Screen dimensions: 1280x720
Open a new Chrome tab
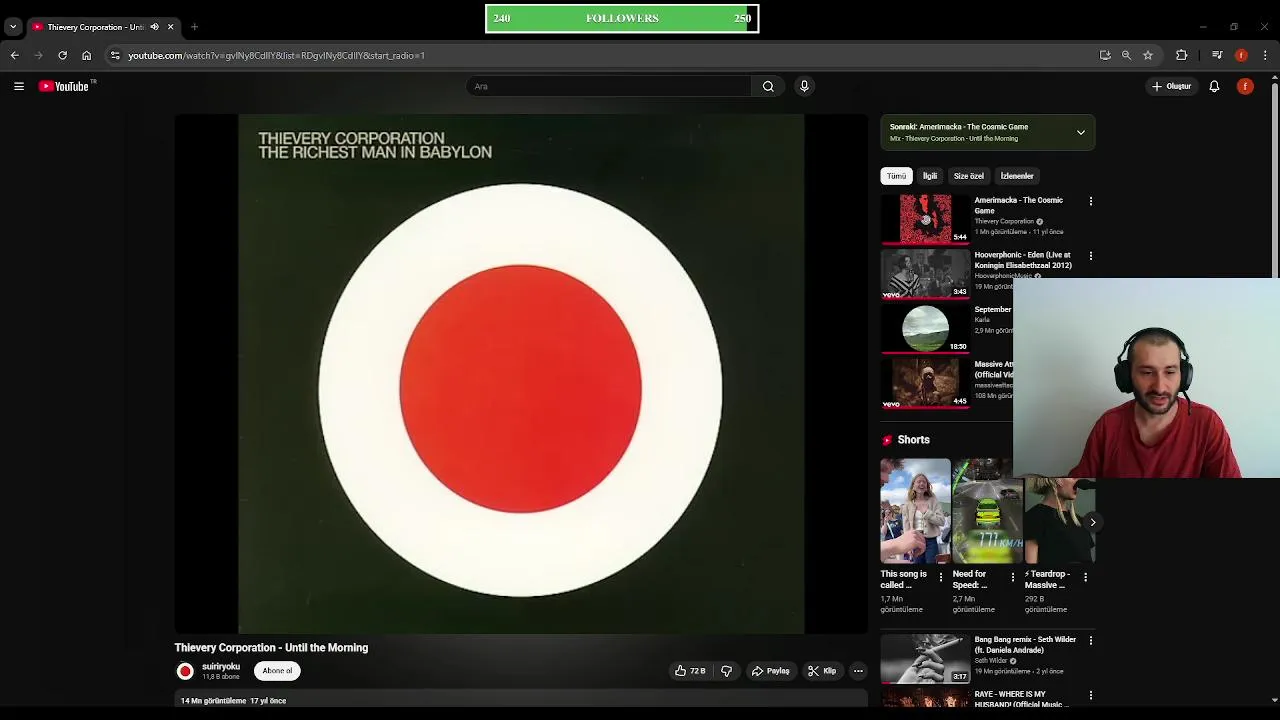pyautogui.click(x=194, y=27)
